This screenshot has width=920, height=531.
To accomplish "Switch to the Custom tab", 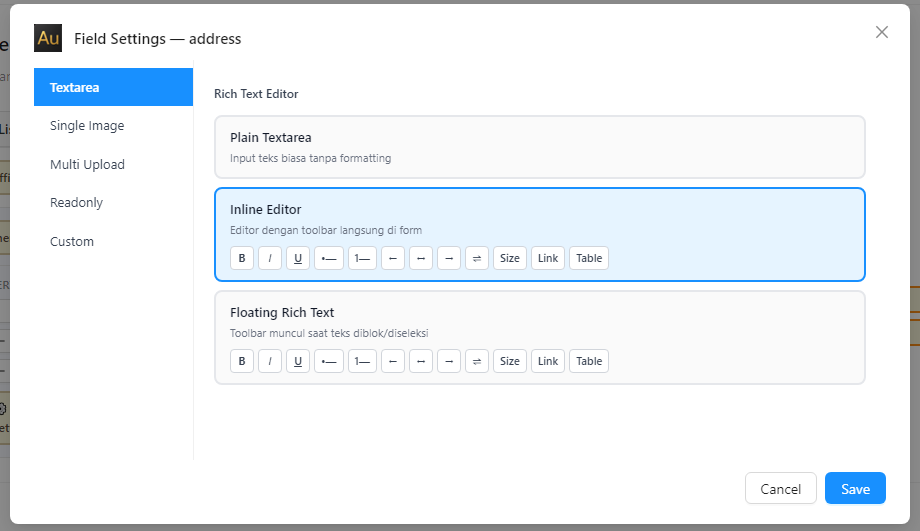I will 113,241.
